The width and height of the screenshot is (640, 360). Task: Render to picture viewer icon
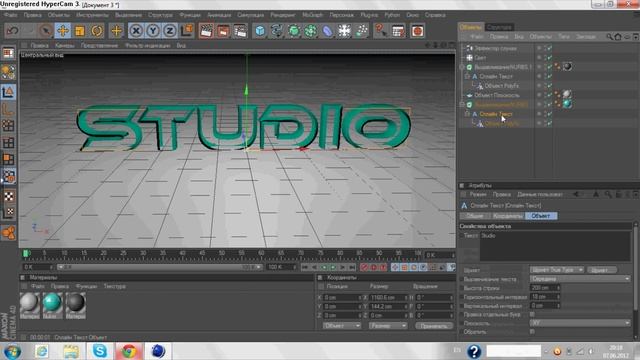click(x=223, y=31)
